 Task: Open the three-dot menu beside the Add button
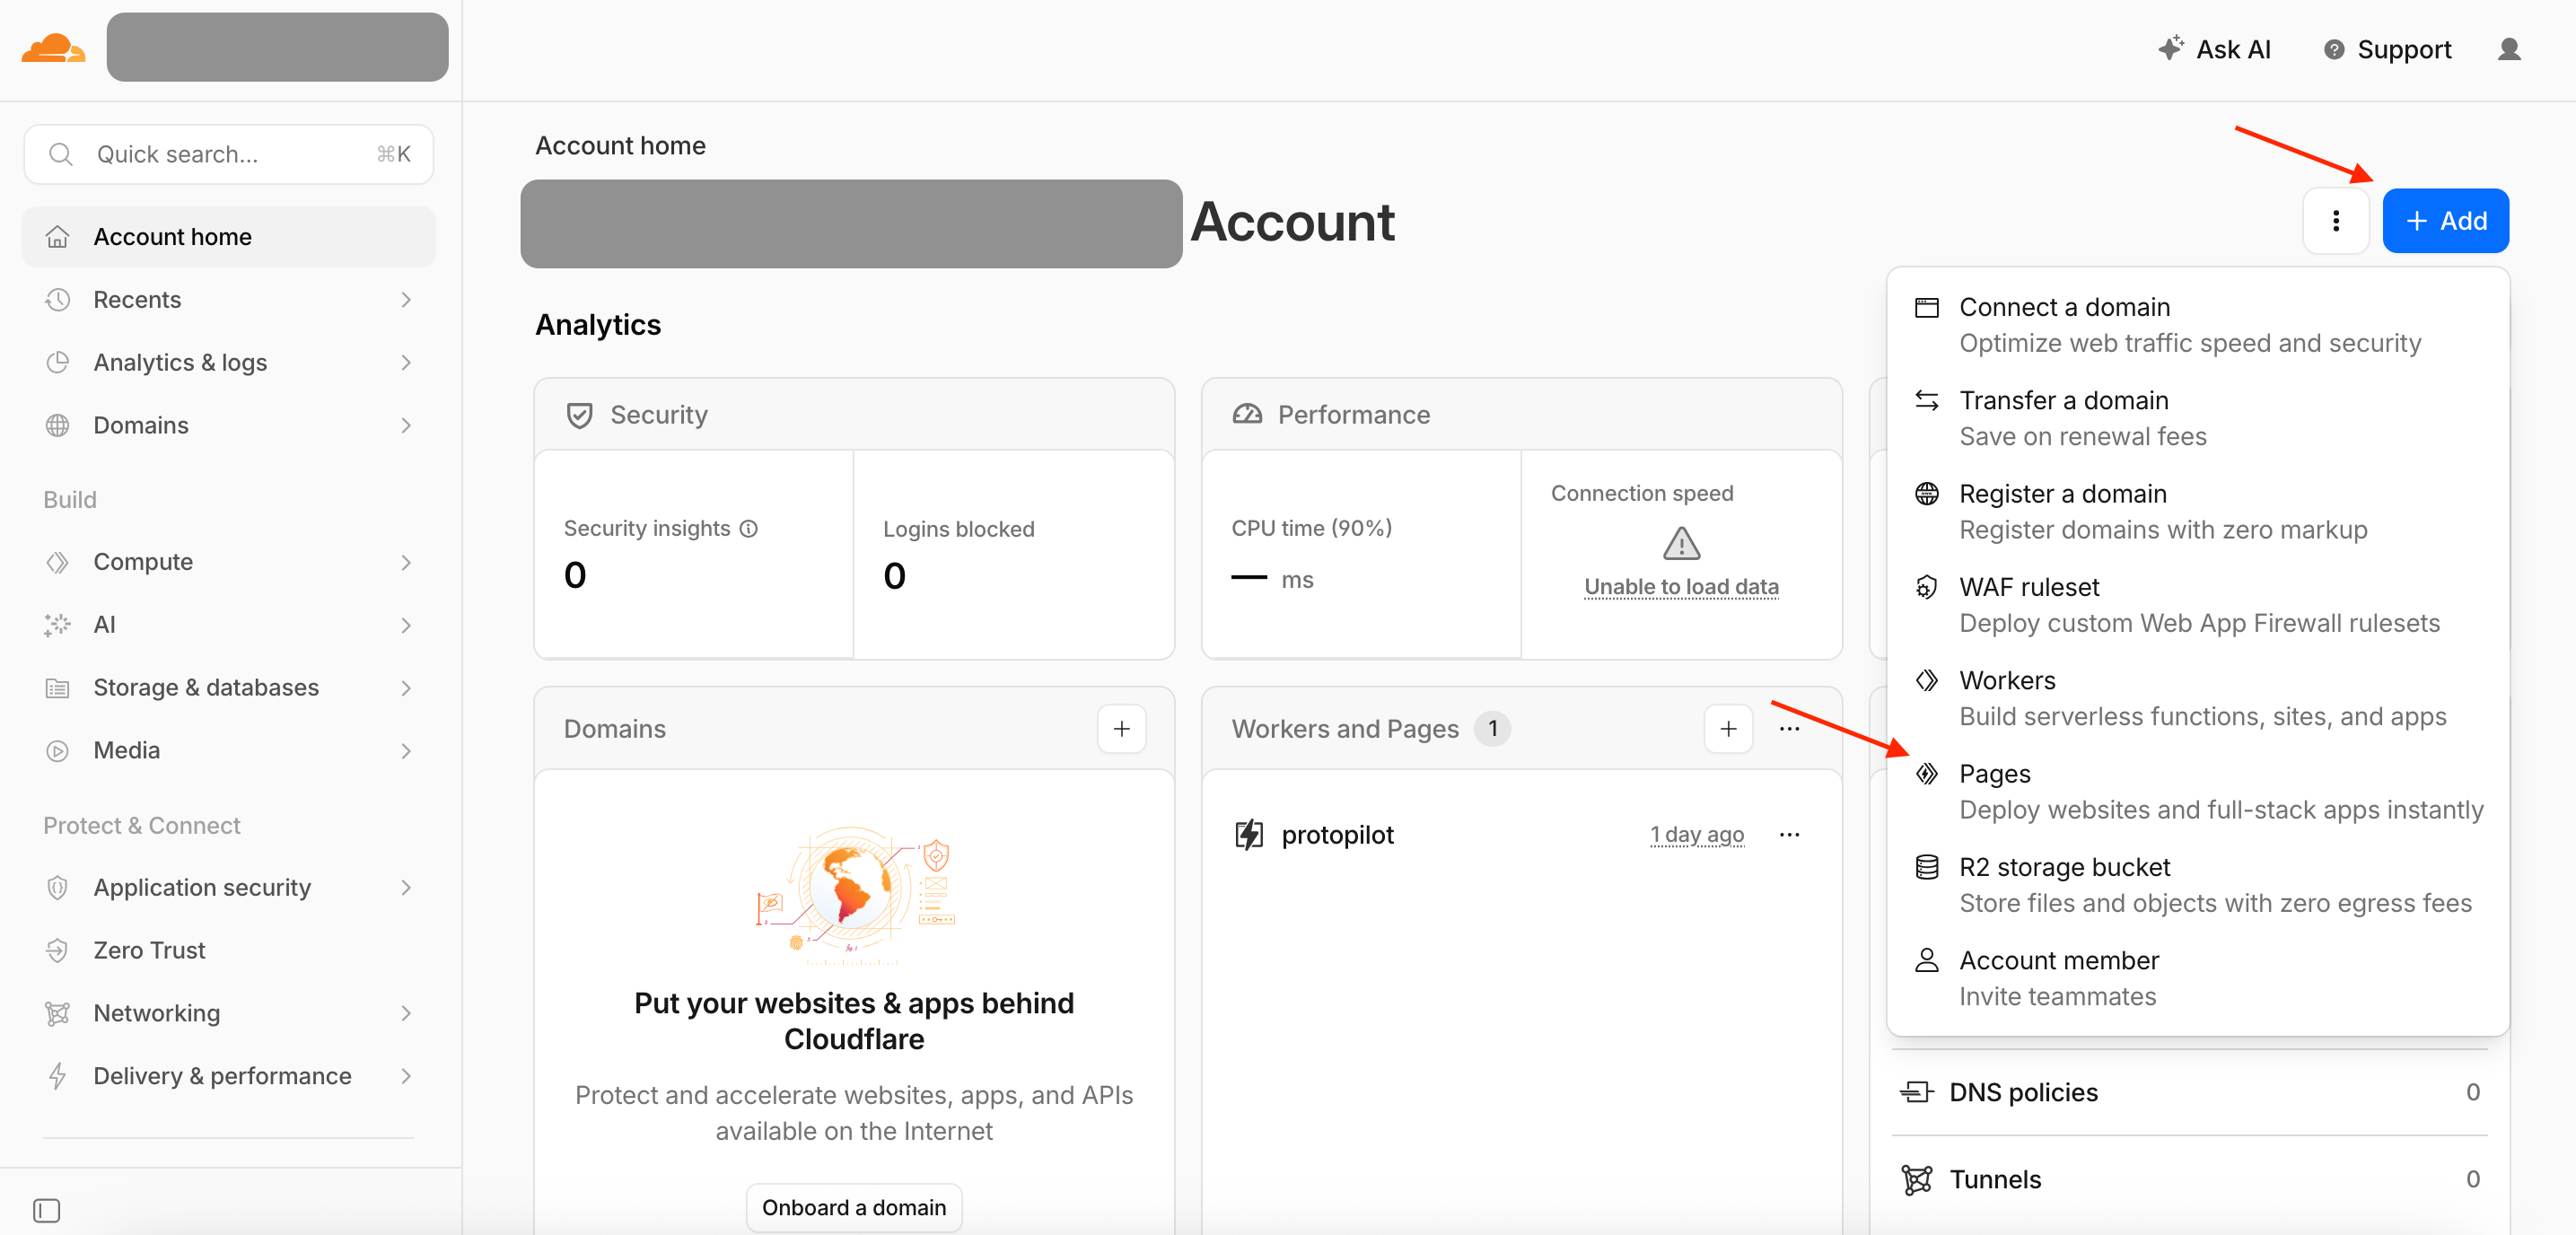[x=2336, y=220]
